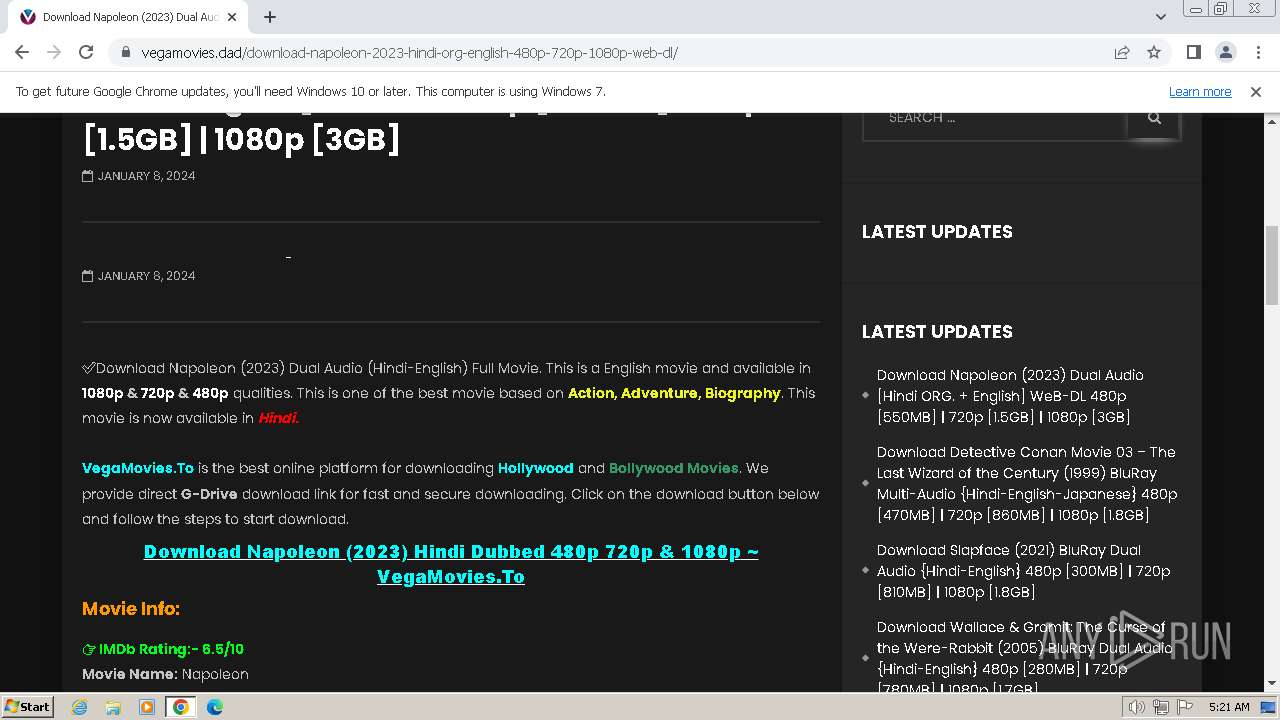The width and height of the screenshot is (1280, 720).
Task: Click the search magnifier button
Action: coord(1154,118)
